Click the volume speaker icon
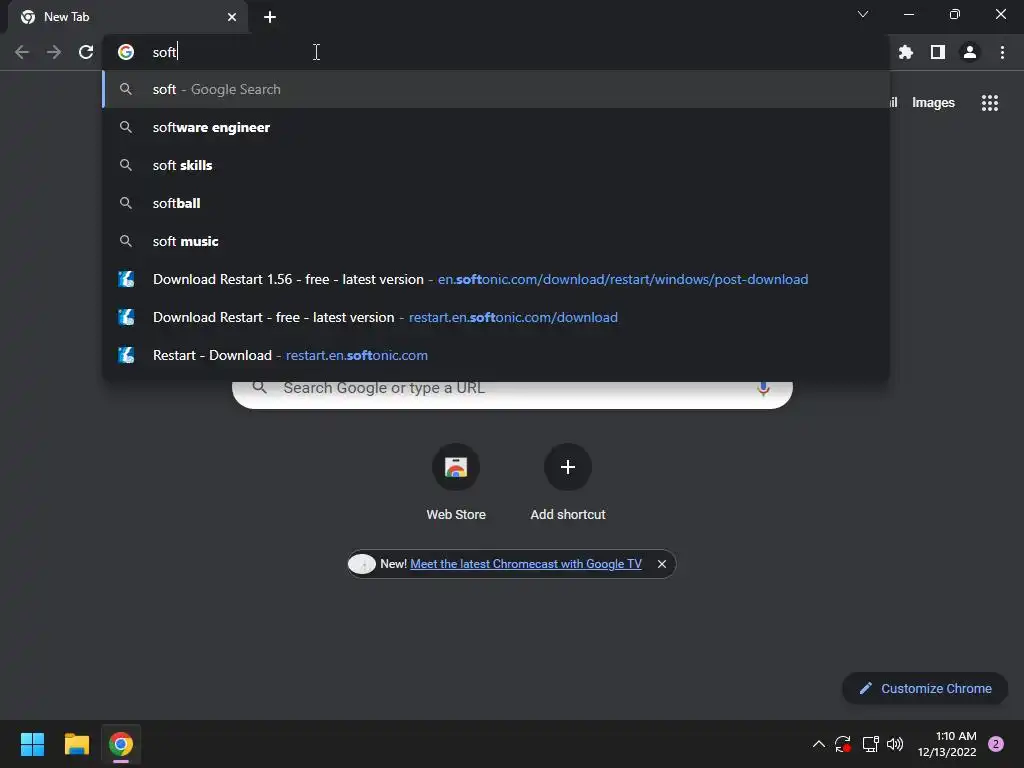The width and height of the screenshot is (1024, 768). coord(895,744)
